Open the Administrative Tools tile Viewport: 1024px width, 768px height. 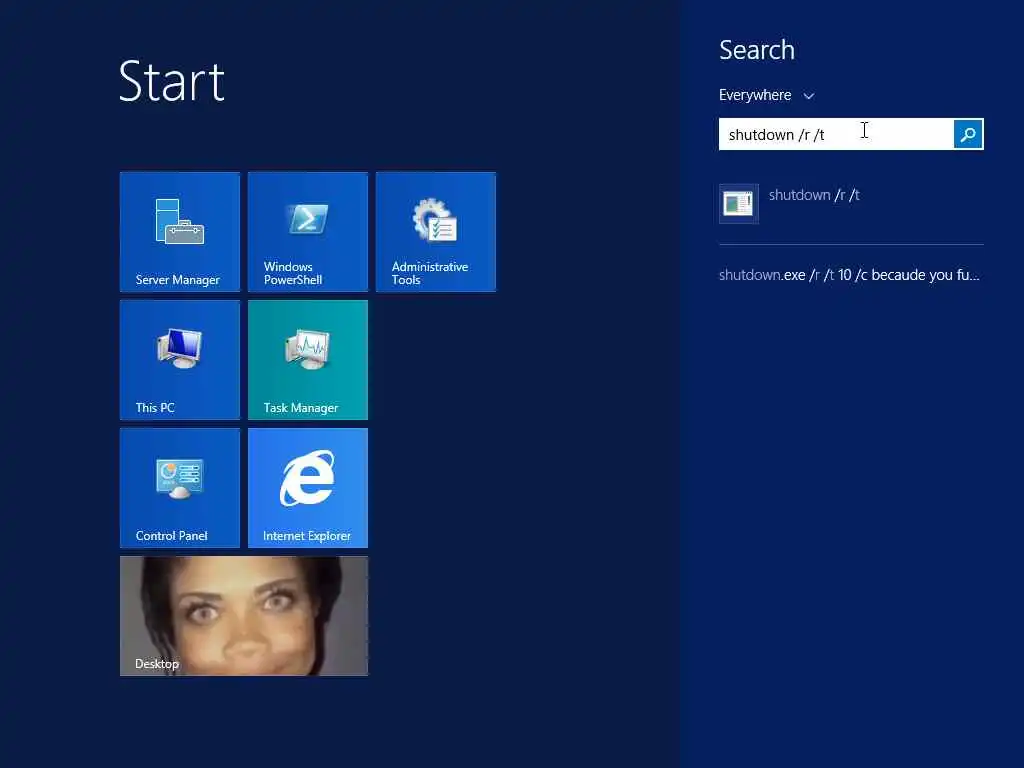click(x=436, y=232)
